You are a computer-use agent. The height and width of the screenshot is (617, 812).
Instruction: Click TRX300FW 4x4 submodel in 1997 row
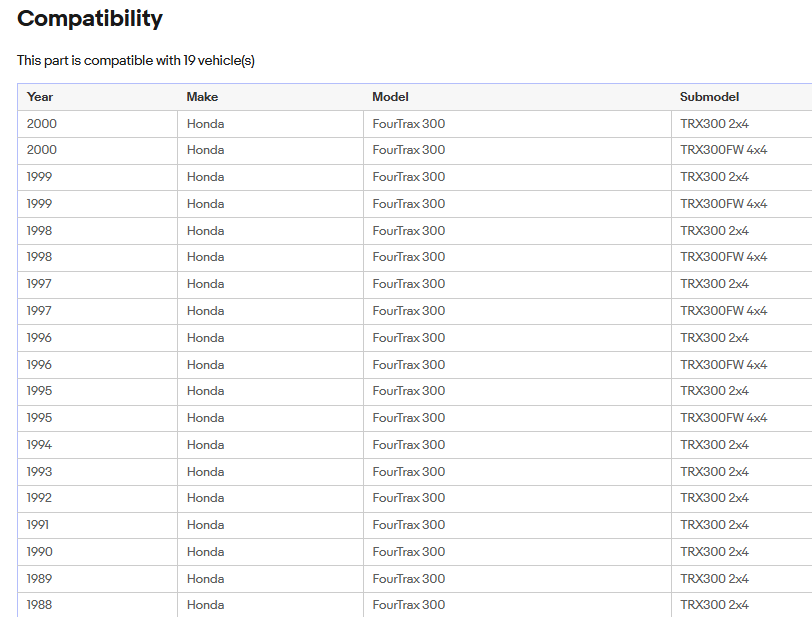coord(723,311)
